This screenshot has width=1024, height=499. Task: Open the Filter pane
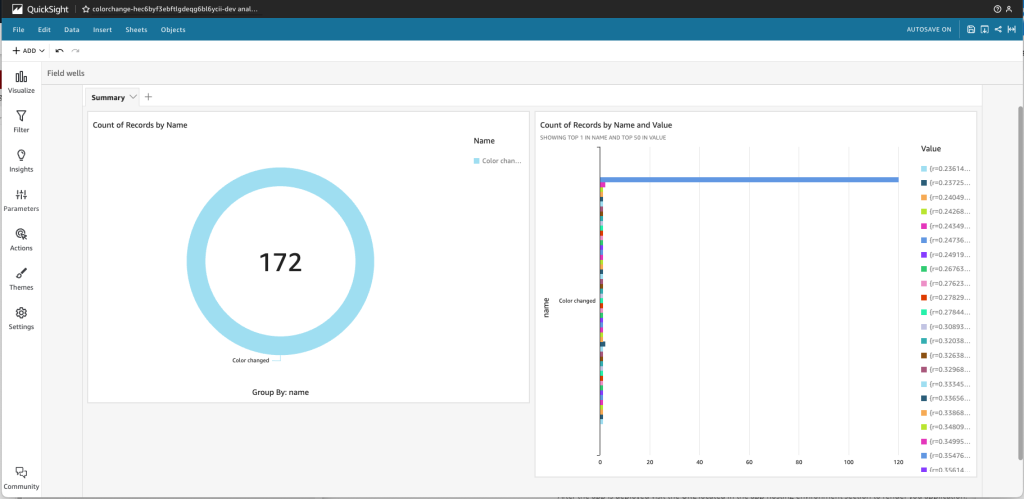pyautogui.click(x=21, y=121)
